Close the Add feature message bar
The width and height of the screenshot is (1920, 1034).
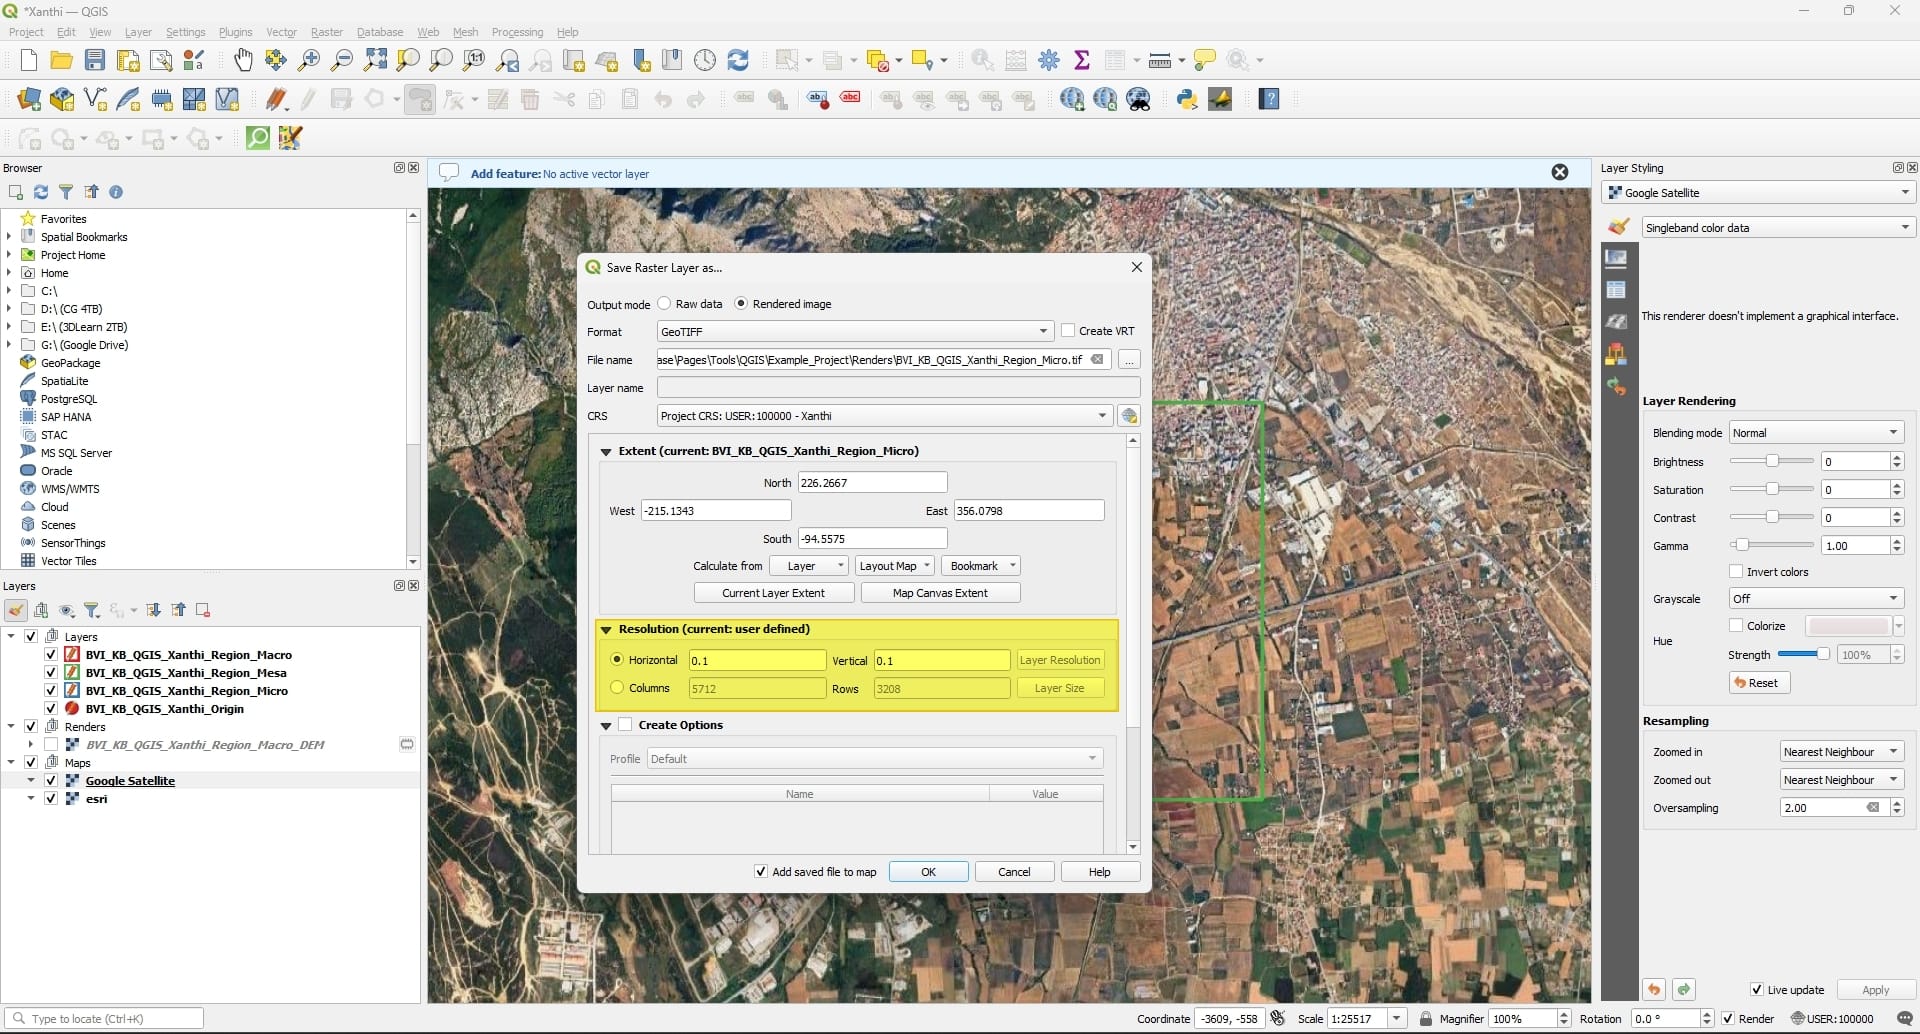pyautogui.click(x=1560, y=172)
